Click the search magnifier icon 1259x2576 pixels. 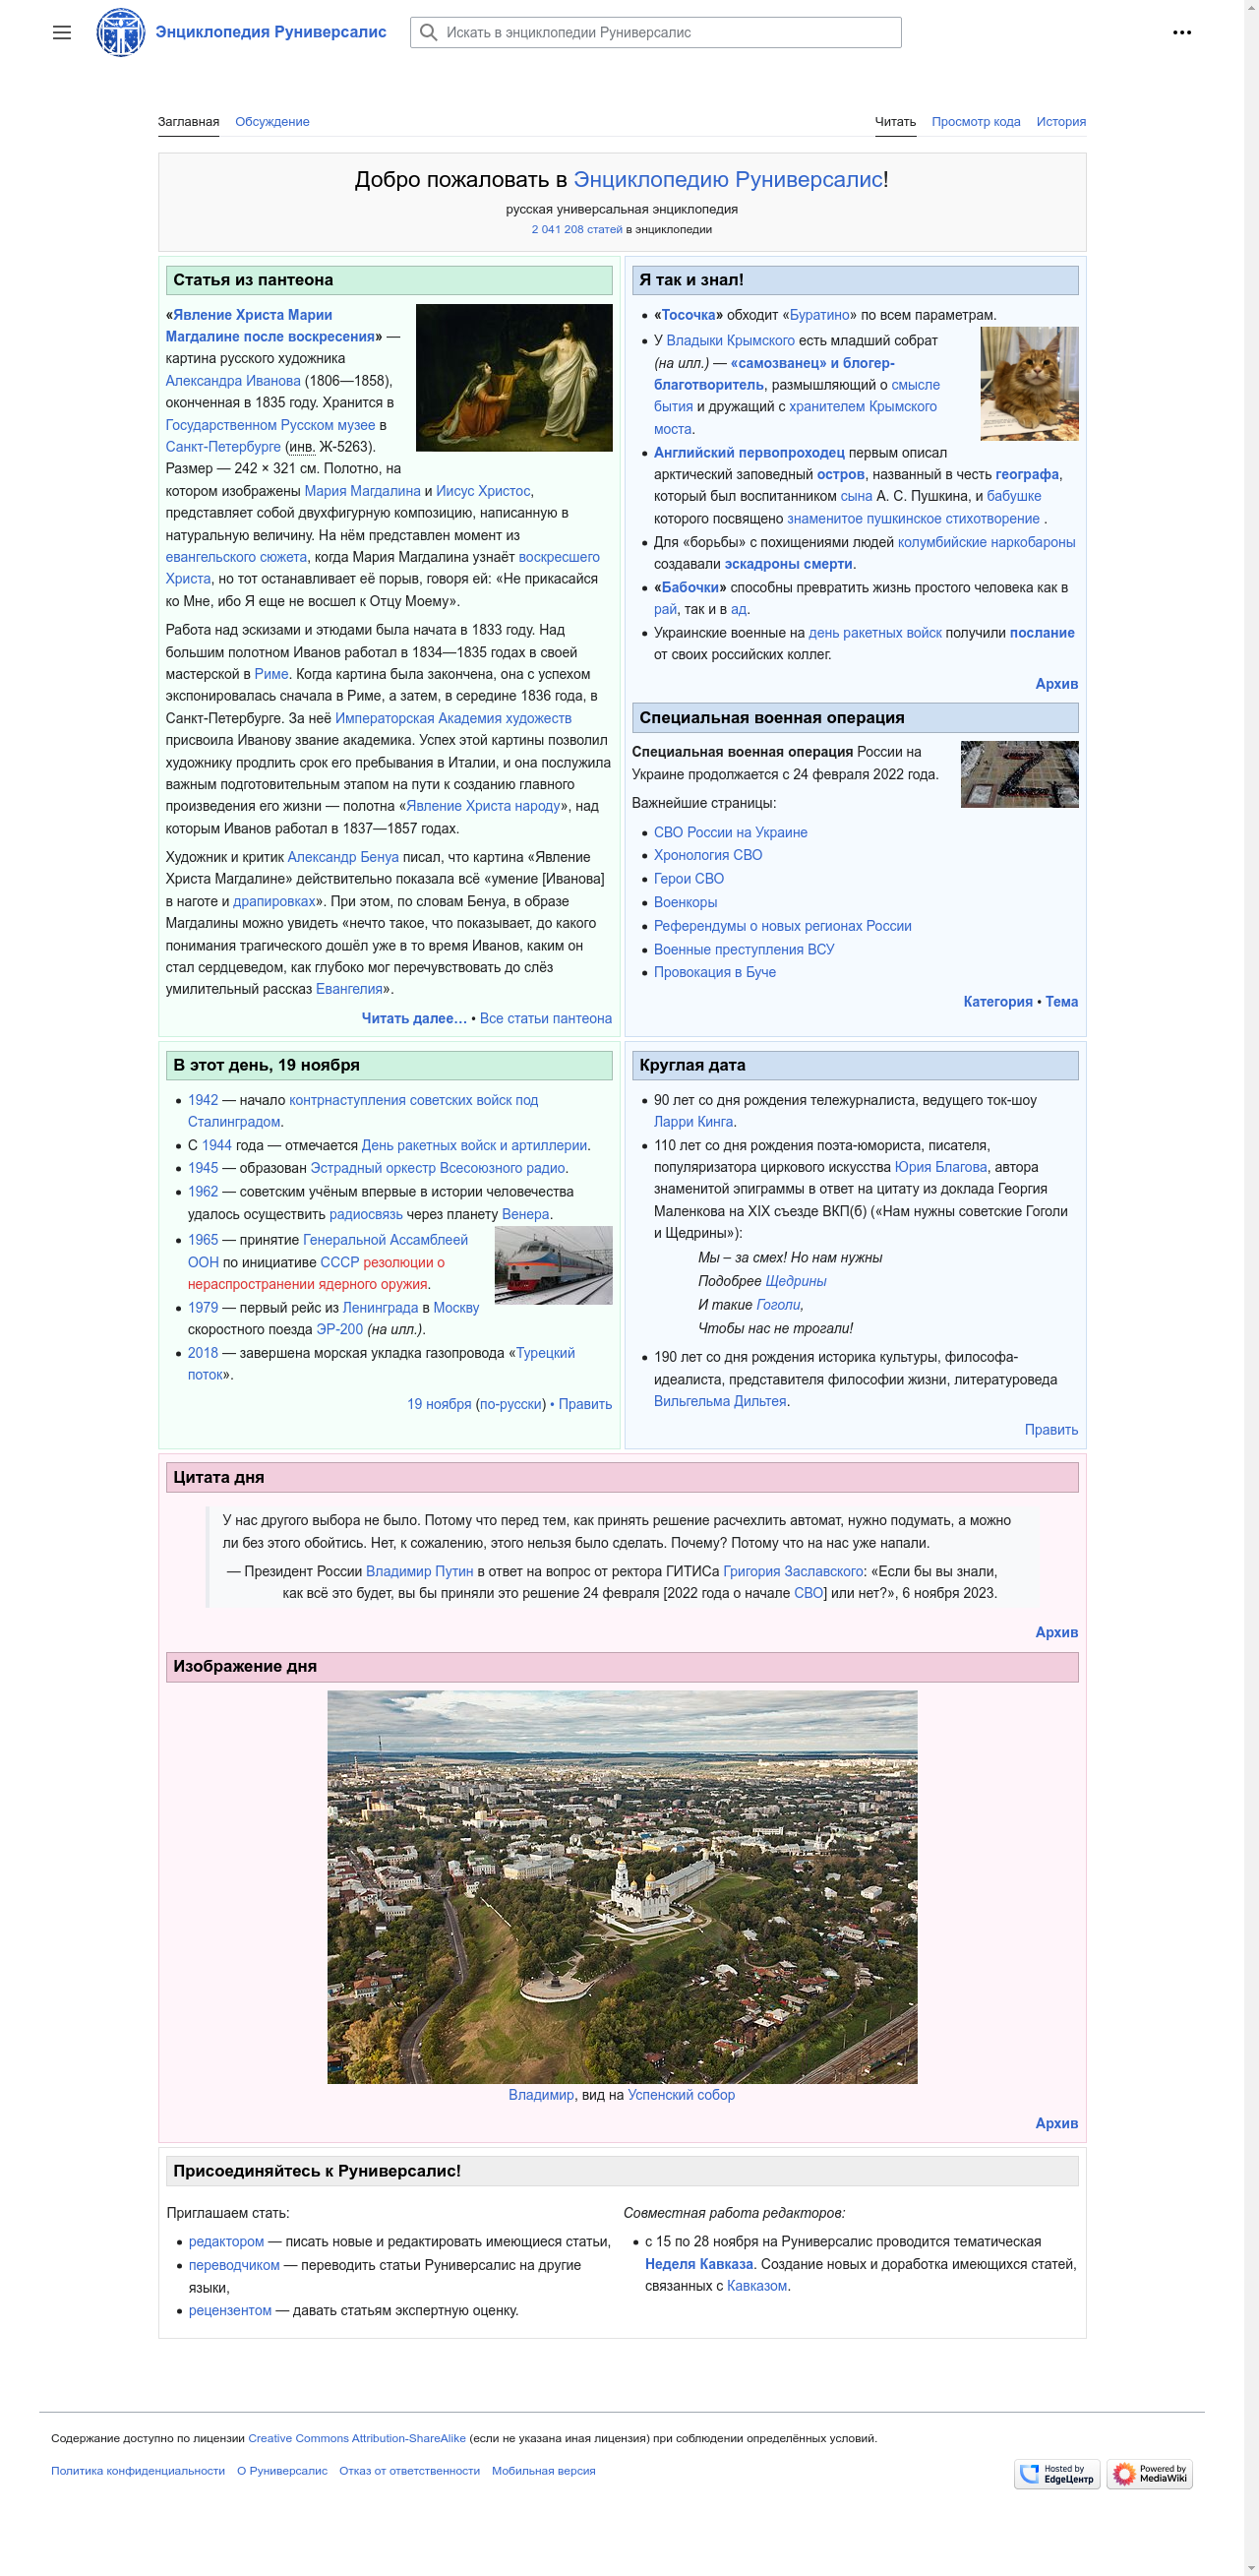429,32
